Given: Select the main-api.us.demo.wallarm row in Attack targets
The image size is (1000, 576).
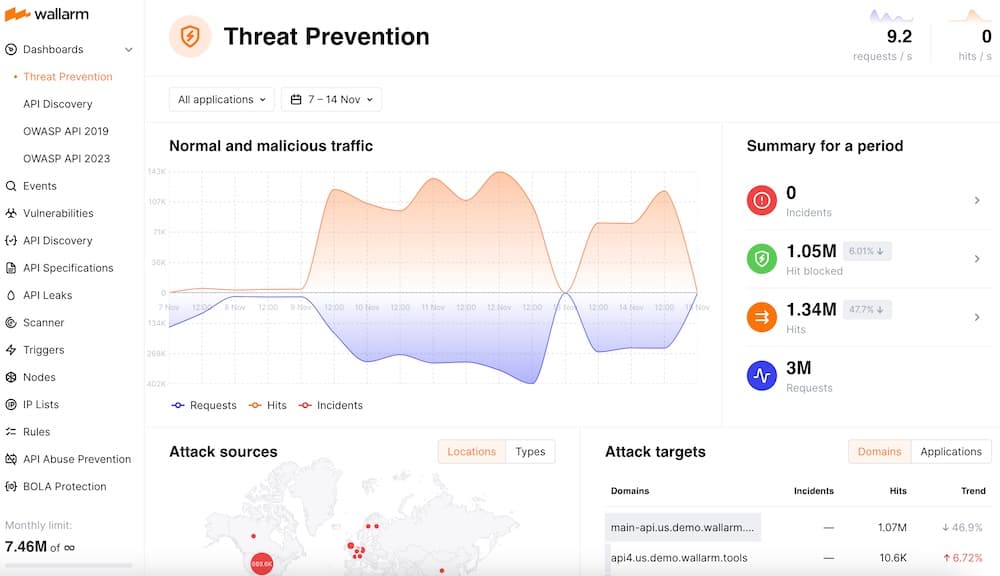Looking at the screenshot, I should (x=683, y=526).
